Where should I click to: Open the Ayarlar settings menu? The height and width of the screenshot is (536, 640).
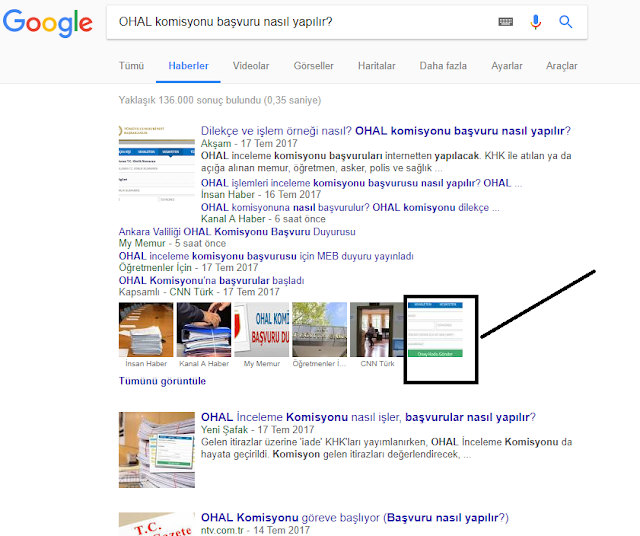point(507,66)
